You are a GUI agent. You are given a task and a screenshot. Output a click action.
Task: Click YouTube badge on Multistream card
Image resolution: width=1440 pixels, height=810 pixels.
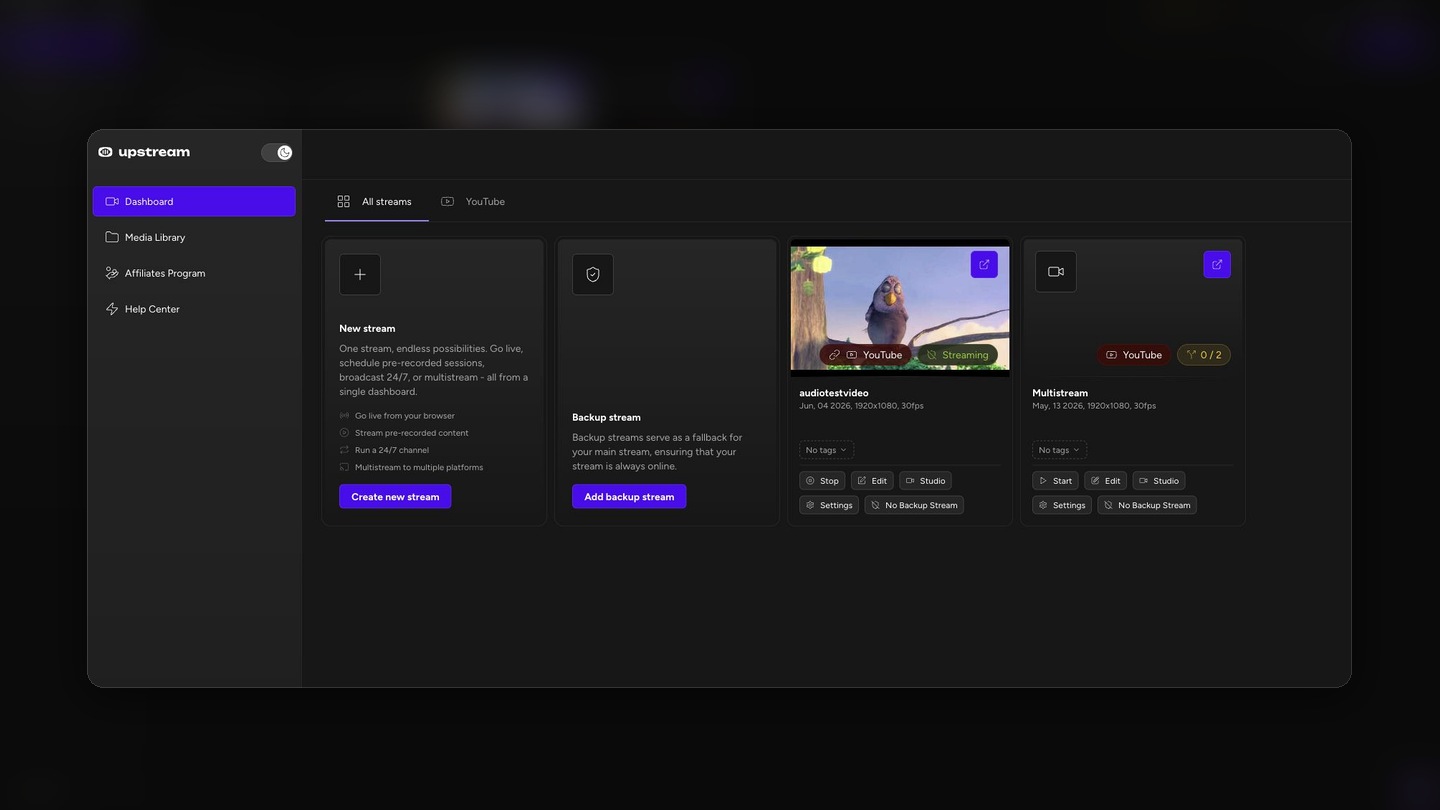coord(1134,354)
